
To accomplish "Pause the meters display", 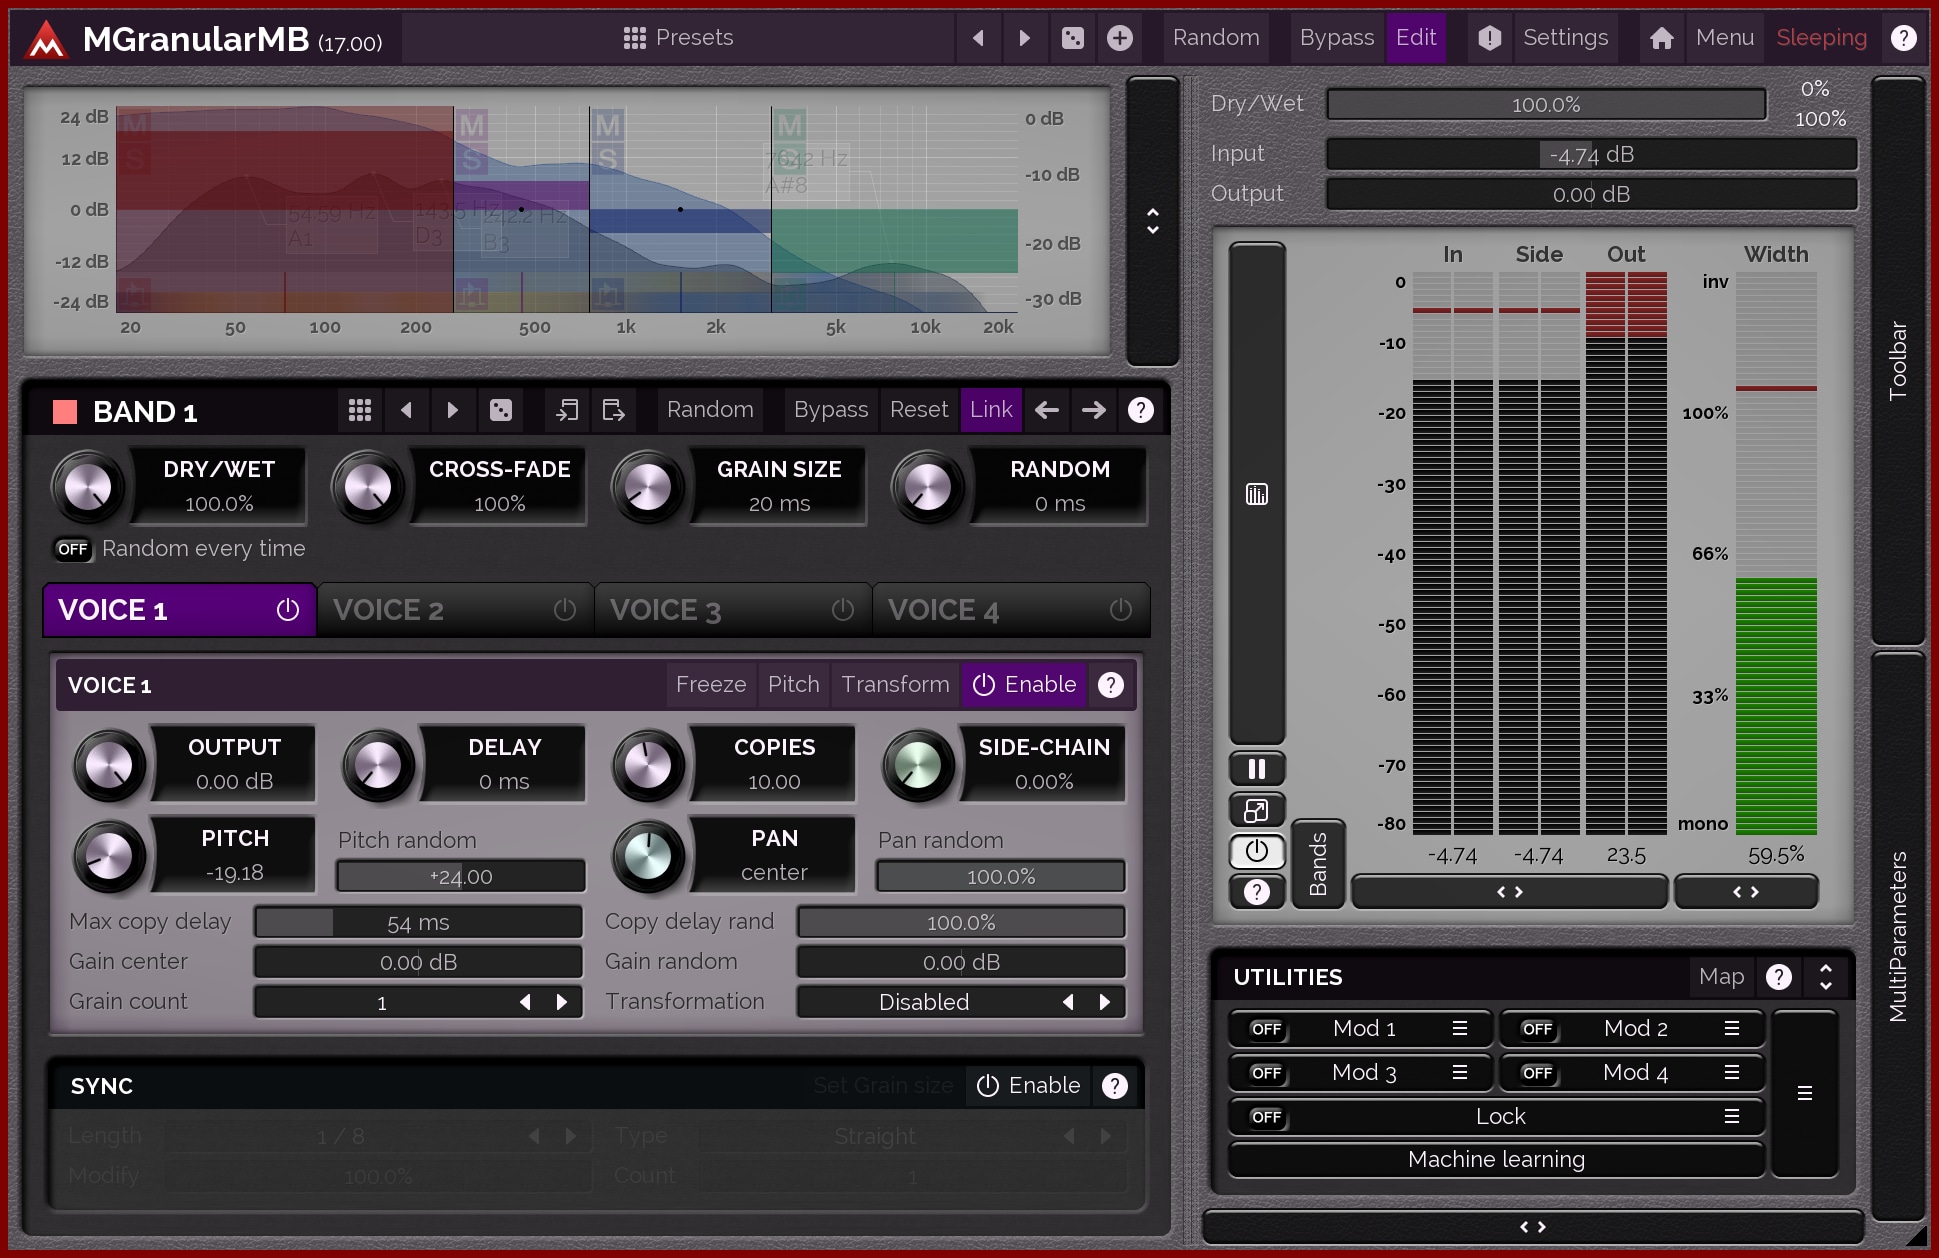I will pyautogui.click(x=1256, y=768).
